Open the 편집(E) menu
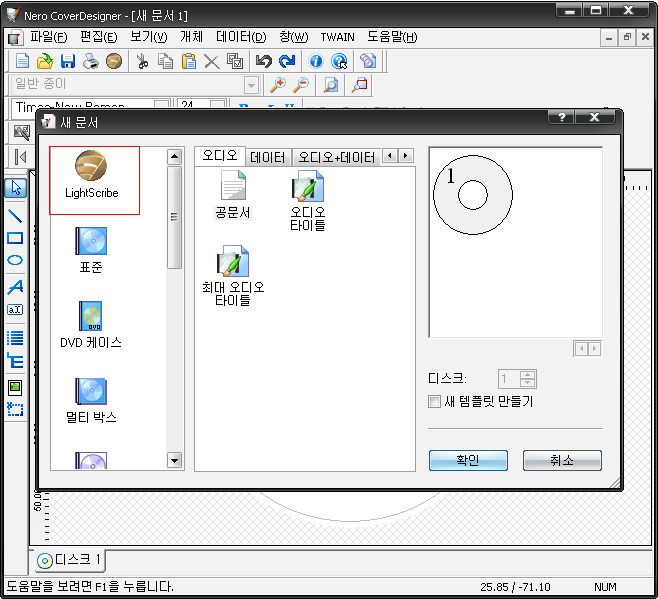658x599 pixels. click(99, 37)
